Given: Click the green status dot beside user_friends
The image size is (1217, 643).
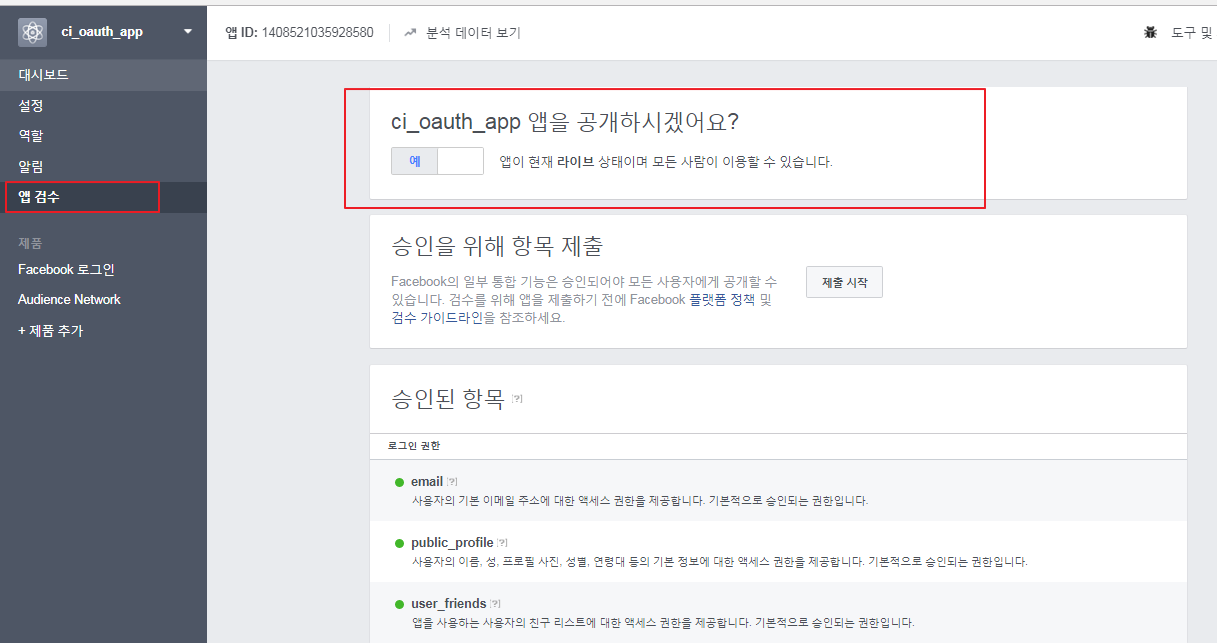Looking at the screenshot, I should coord(399,604).
